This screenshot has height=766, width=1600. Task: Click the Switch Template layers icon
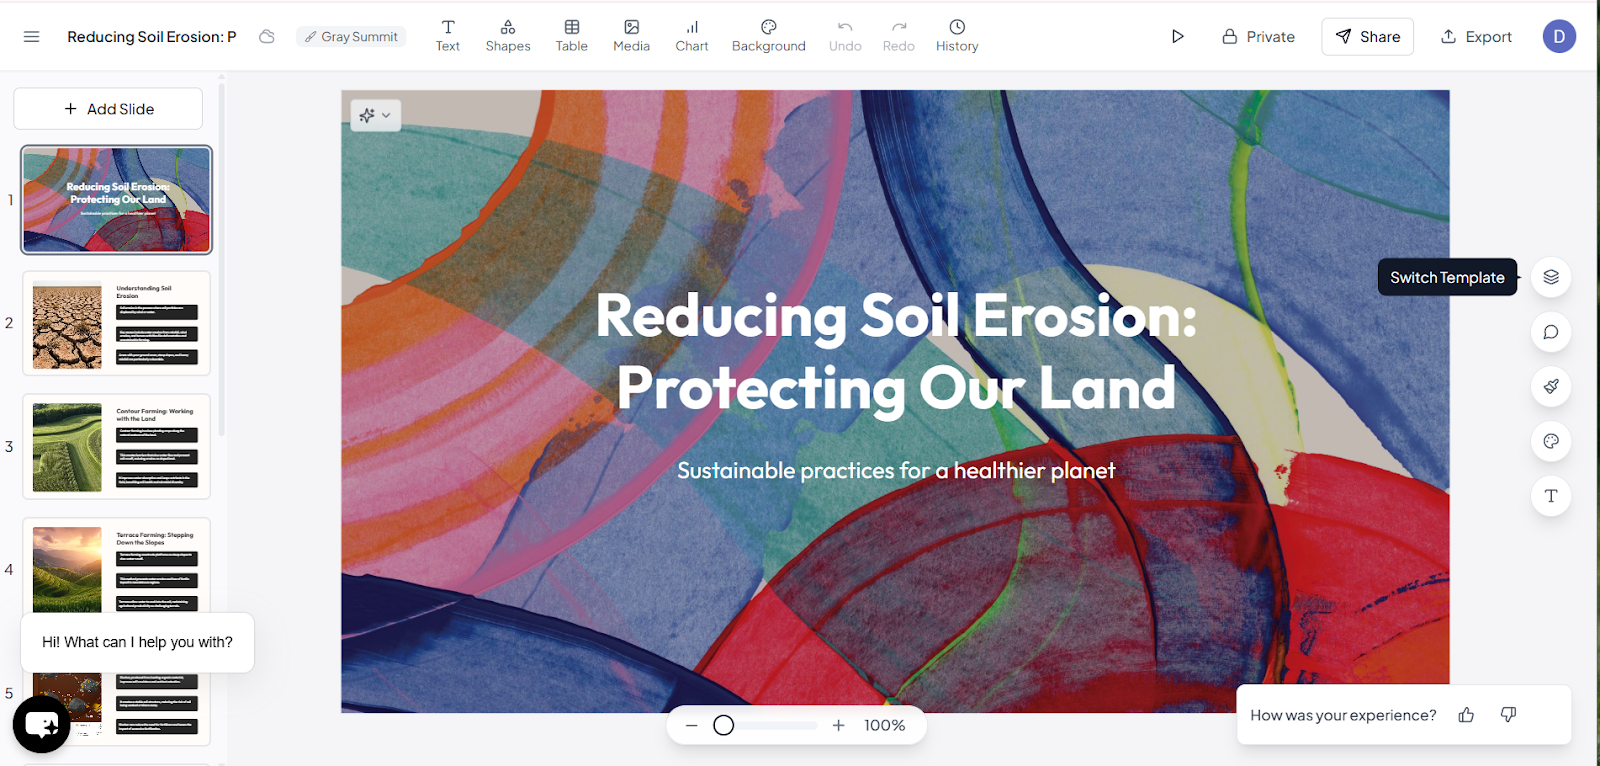(1551, 277)
